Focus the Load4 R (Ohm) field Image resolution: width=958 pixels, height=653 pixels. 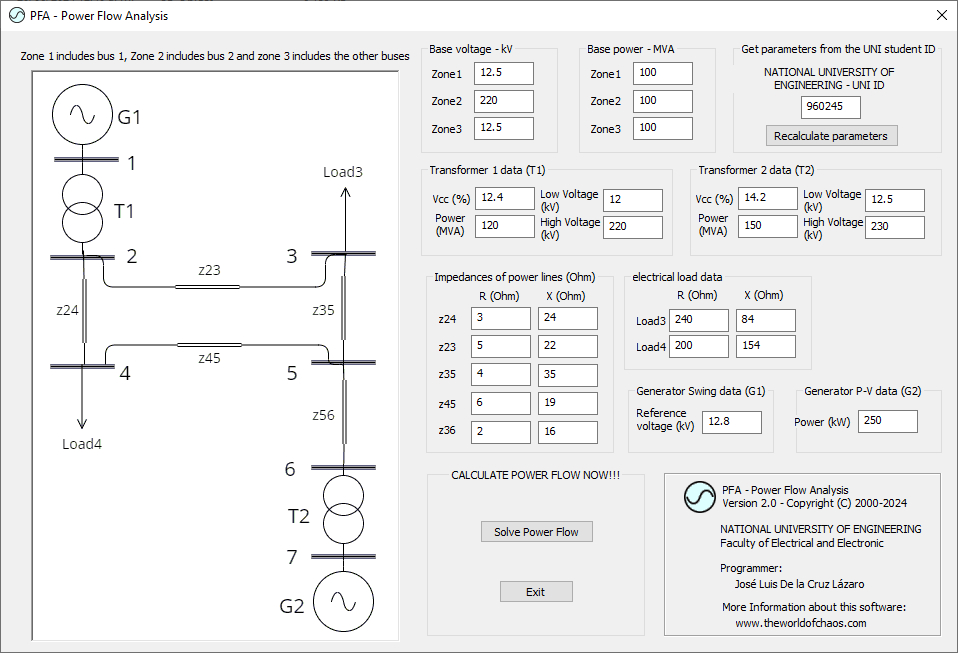click(x=699, y=346)
